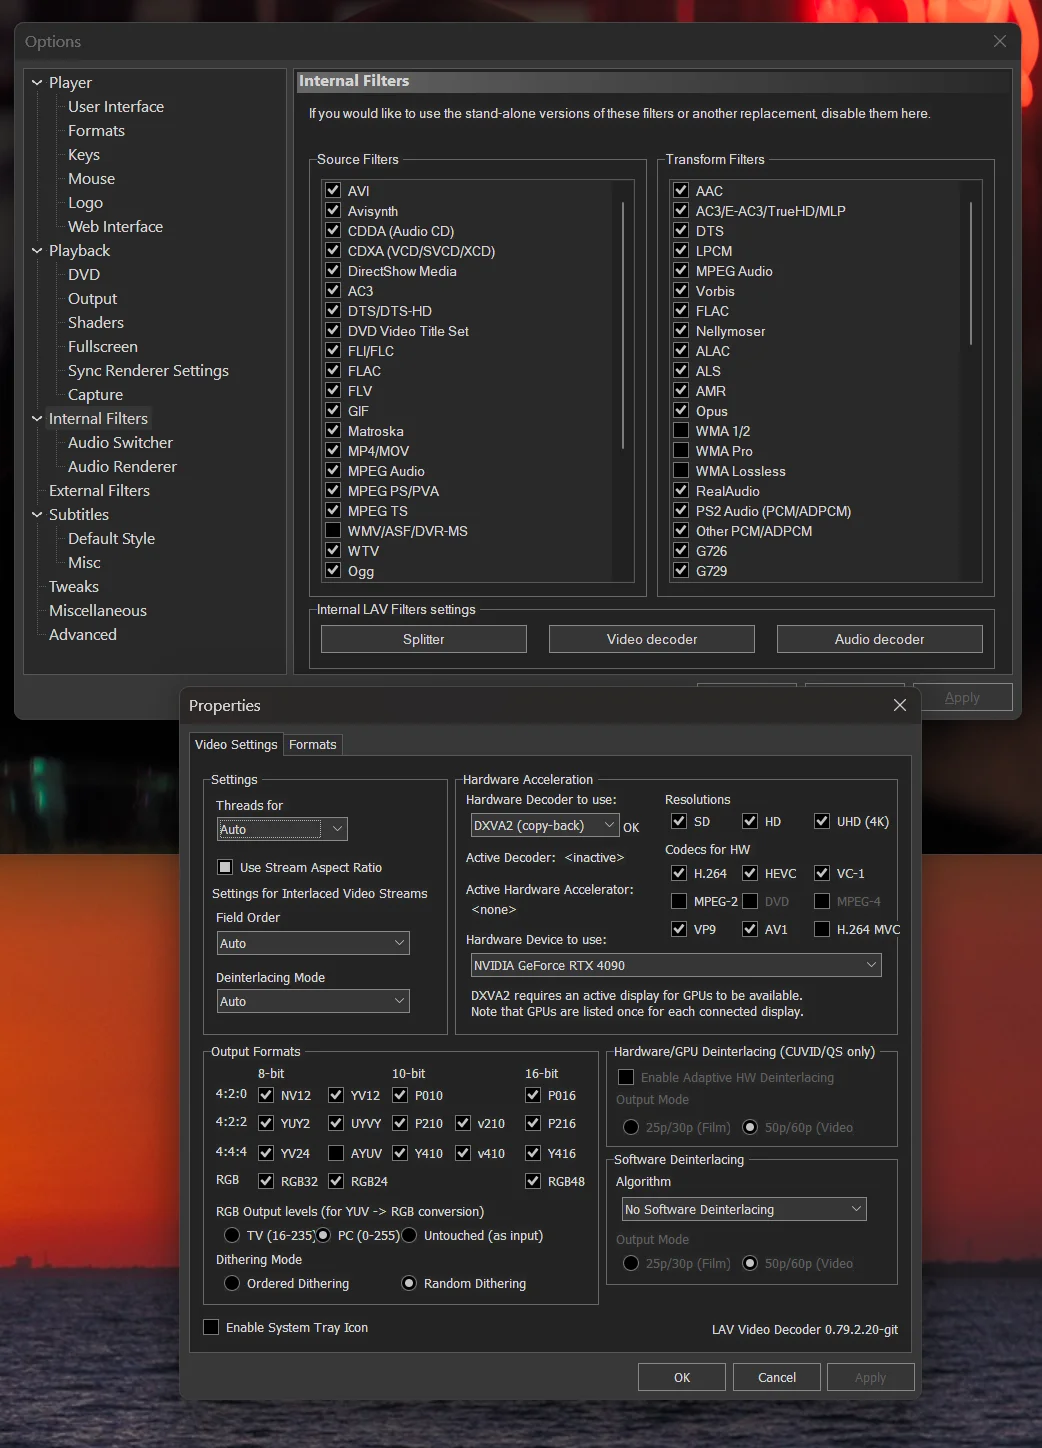1042x1448 pixels.
Task: Select Untouched (as input) RGB level
Action: coord(409,1235)
